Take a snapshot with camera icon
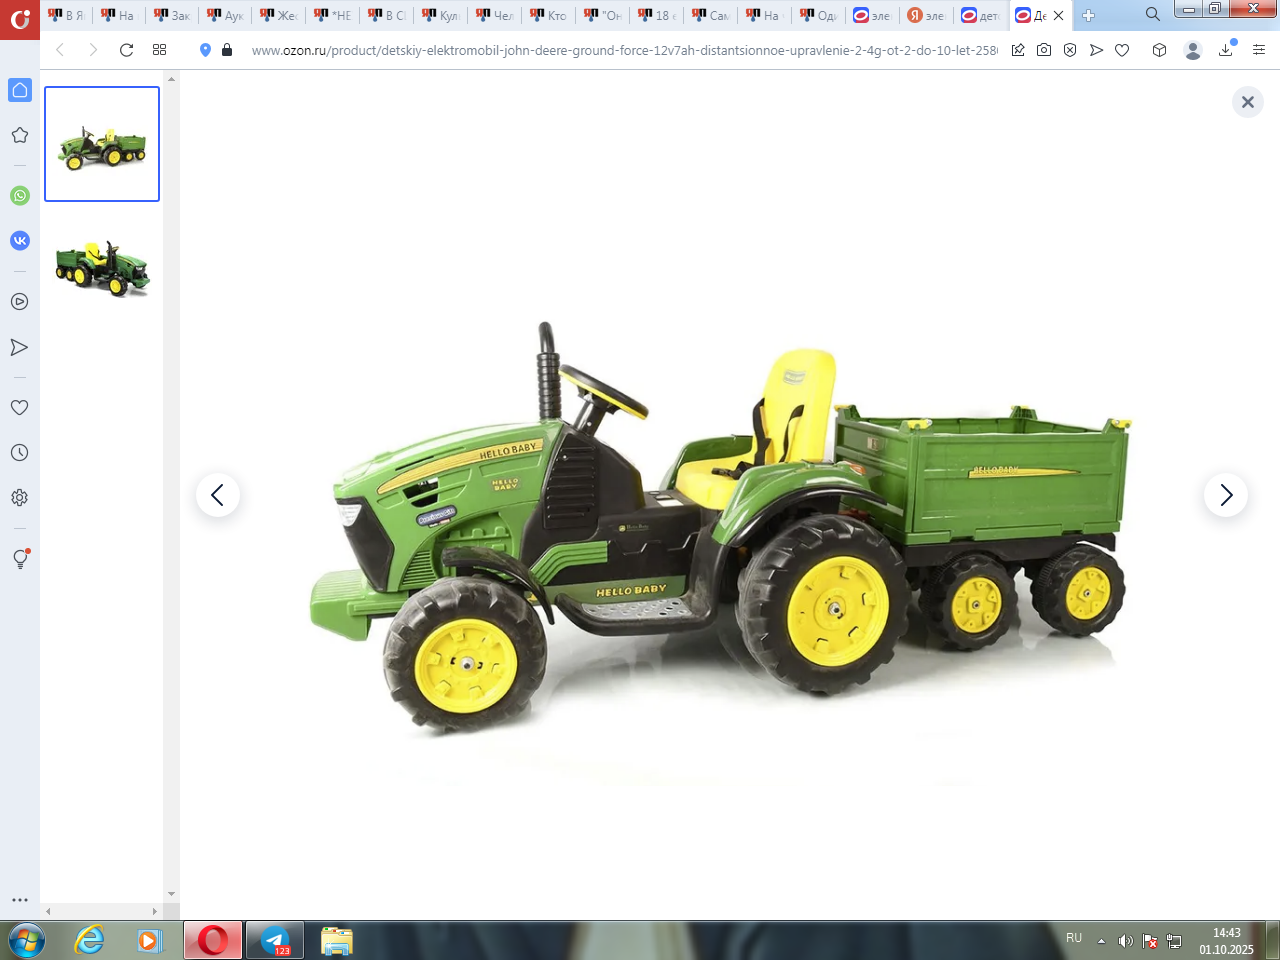Viewport: 1280px width, 960px height. pyautogui.click(x=1044, y=50)
